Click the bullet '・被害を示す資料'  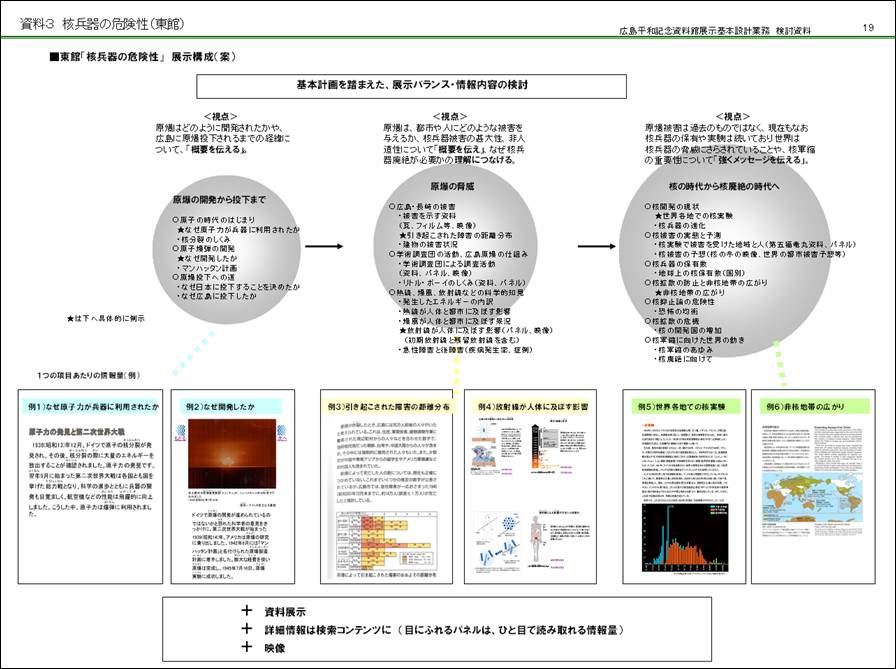(427, 216)
